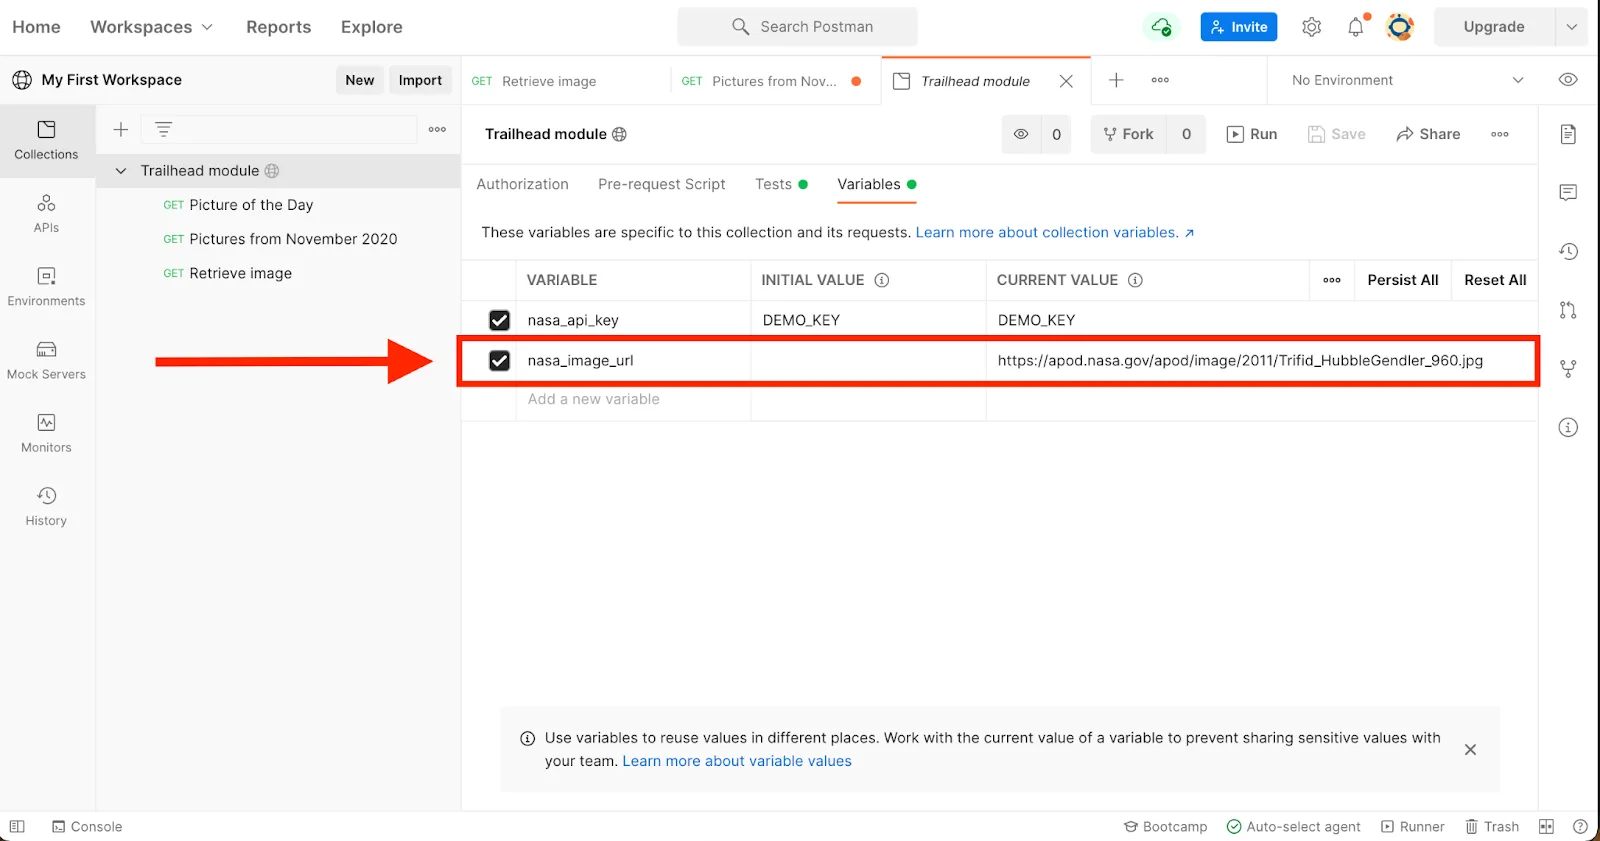Screen dimensions: 1600x841
Task: Open the user avatar menu
Action: pyautogui.click(x=1400, y=27)
